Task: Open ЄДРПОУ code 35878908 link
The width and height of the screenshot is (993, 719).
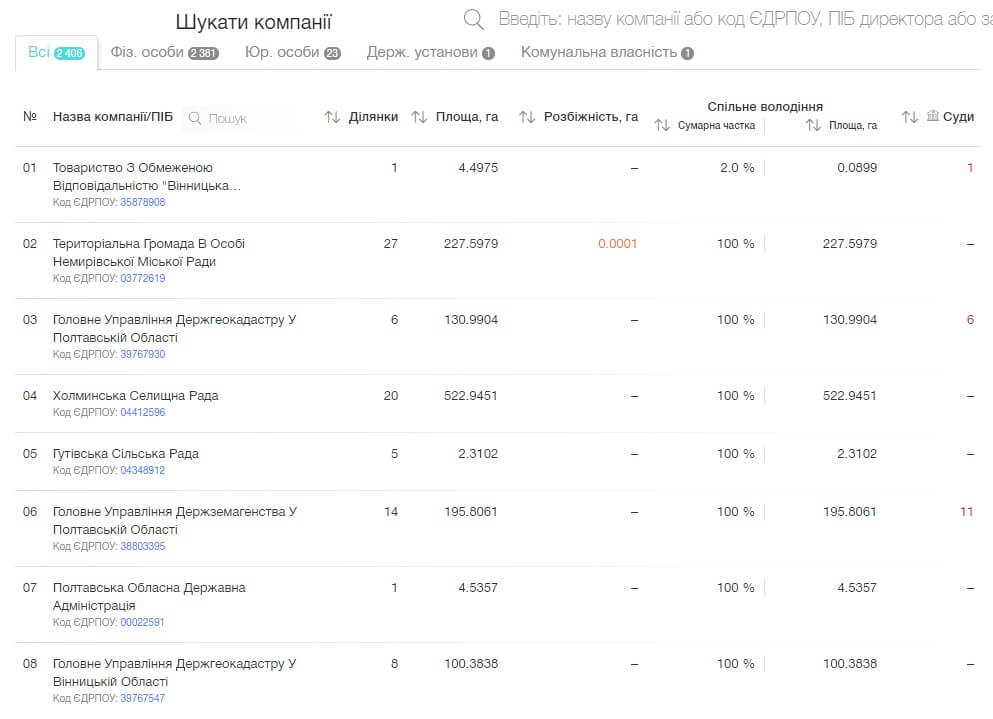Action: [x=142, y=202]
